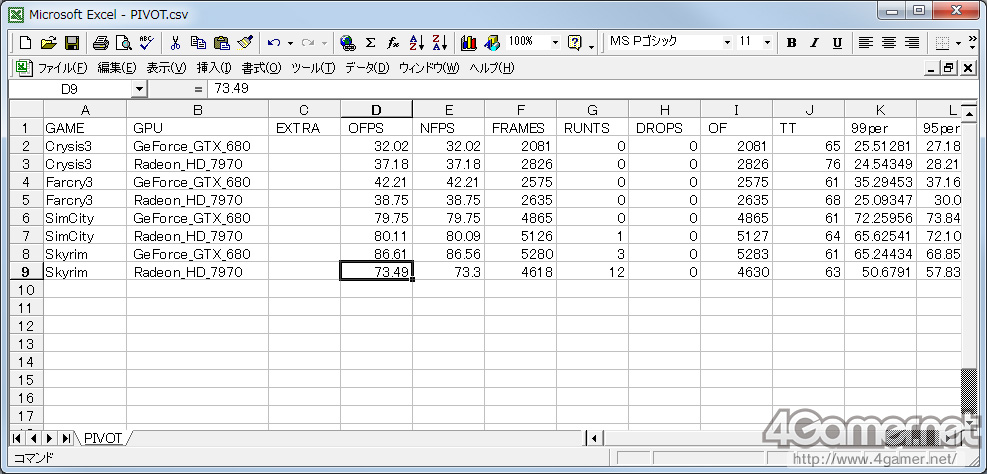Toggle underline formatting
This screenshot has height=474, width=987.
tap(837, 43)
